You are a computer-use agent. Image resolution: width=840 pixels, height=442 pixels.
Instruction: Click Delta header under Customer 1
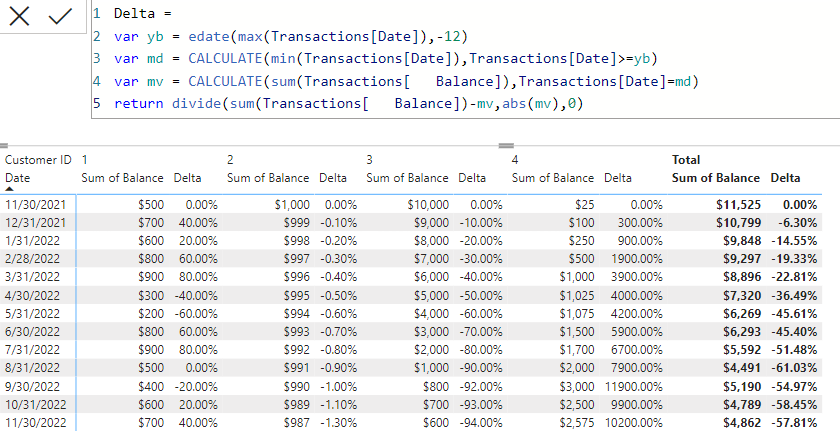pos(188,178)
